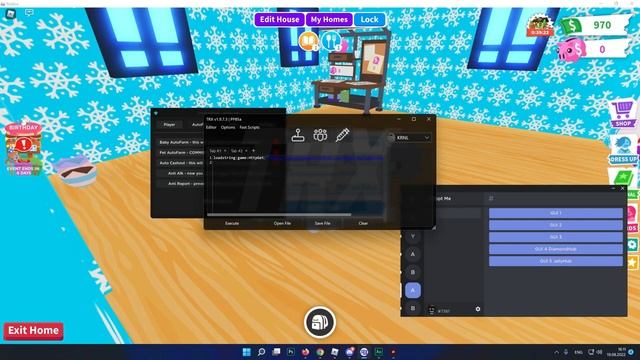Open the Dress Up icon
The image size is (640, 360).
click(623, 150)
